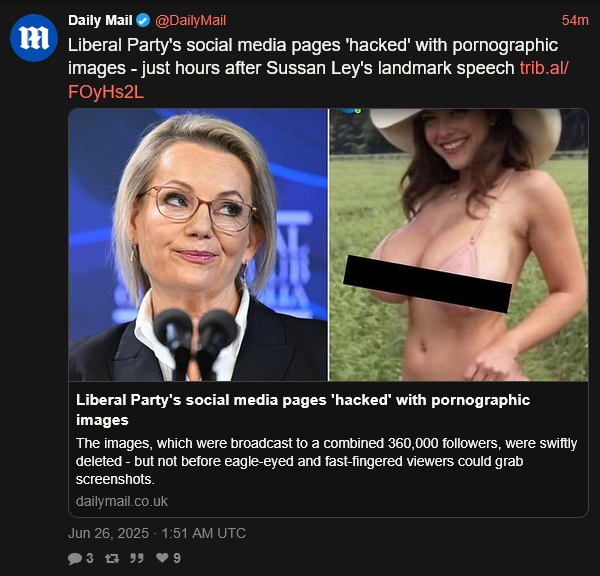
Task: Click the like count number 9
Action: click(177, 558)
